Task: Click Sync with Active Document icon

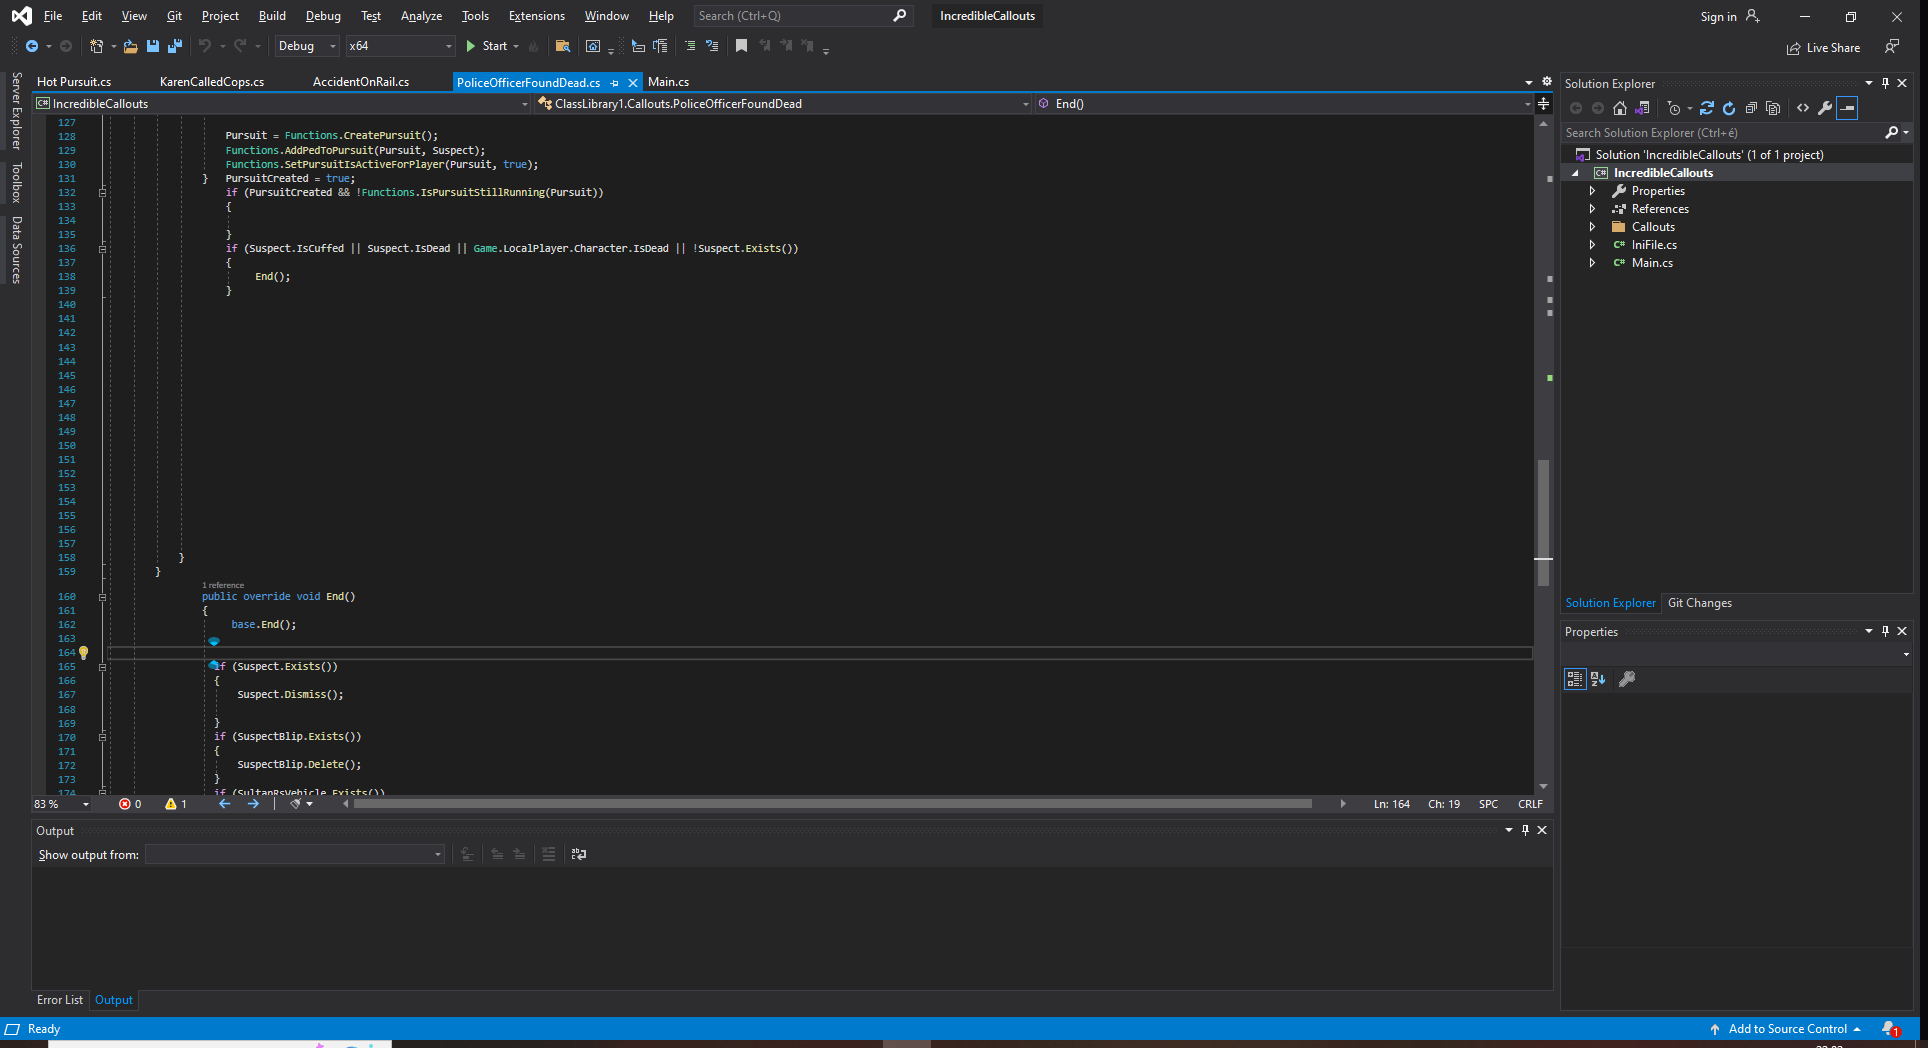Action: click(1707, 108)
